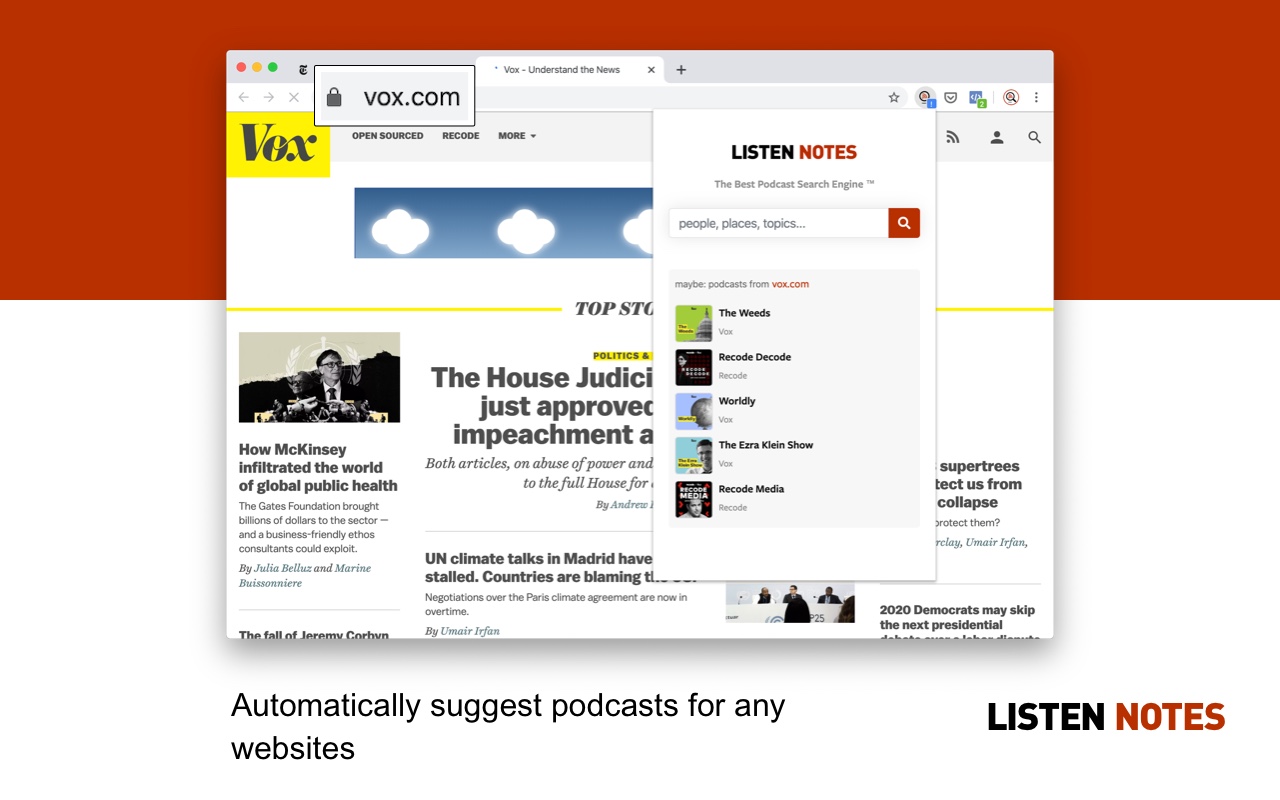
Task: Select the Vox - Understand the News tab
Action: 560,69
